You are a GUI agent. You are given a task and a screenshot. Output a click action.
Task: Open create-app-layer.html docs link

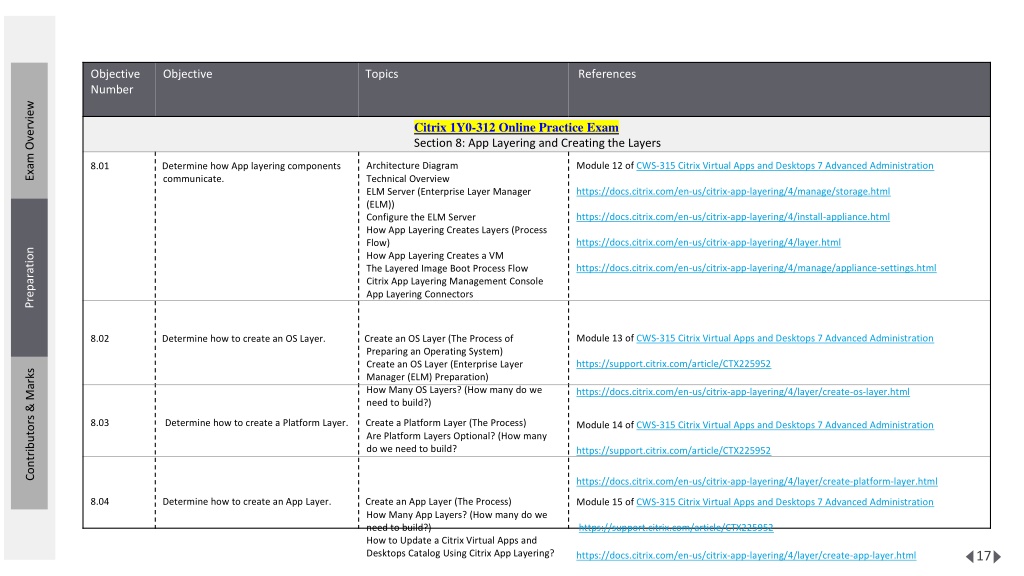746,556
